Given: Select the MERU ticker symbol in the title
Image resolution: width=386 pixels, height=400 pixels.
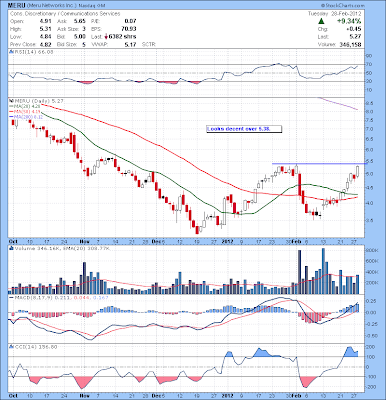Looking at the screenshot, I should [x=16, y=6].
